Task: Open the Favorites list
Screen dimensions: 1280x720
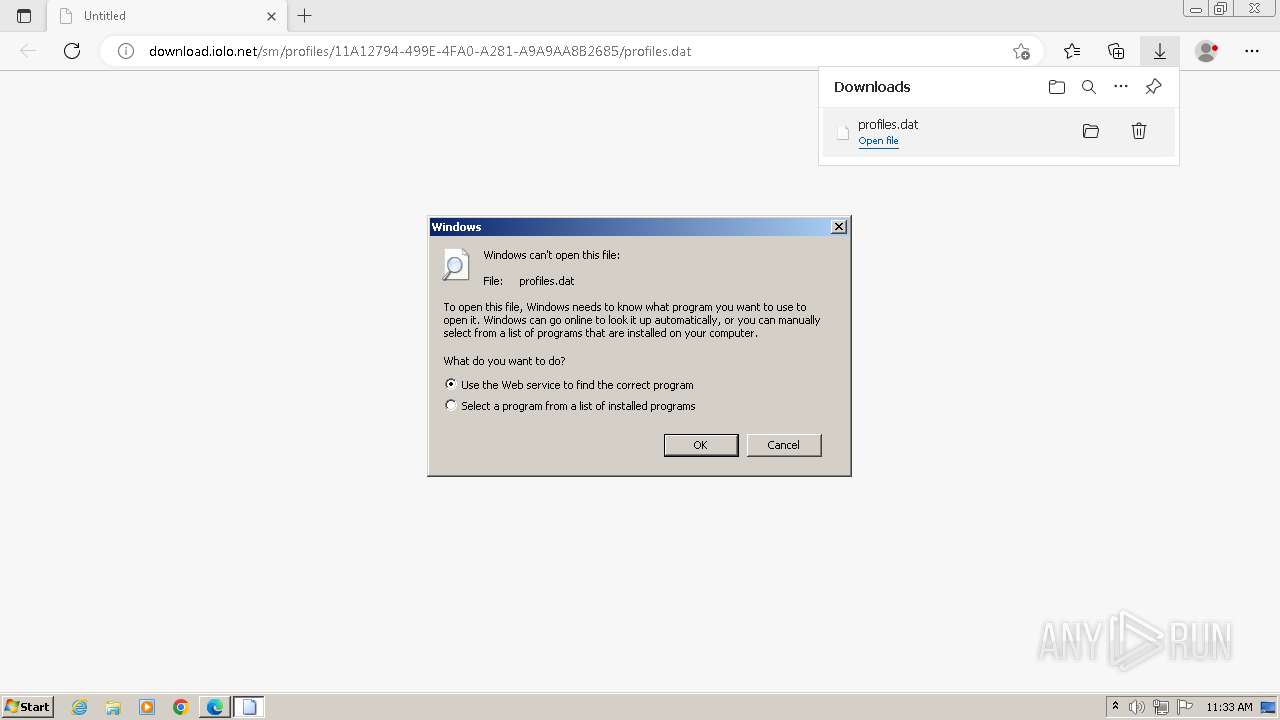Action: click(1072, 51)
